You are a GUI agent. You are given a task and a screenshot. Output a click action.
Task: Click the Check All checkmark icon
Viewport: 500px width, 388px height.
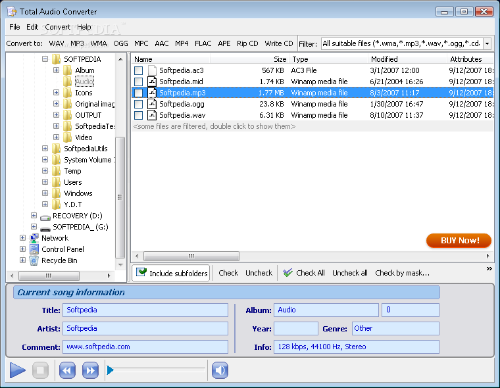[x=288, y=273]
